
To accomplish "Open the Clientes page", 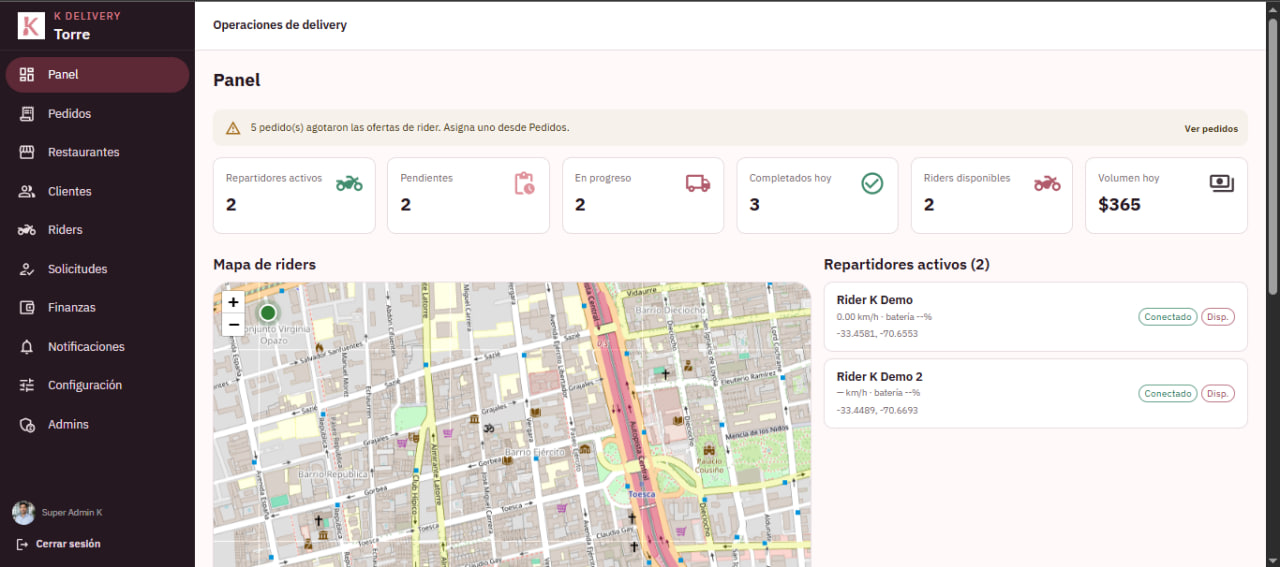I will [x=97, y=191].
